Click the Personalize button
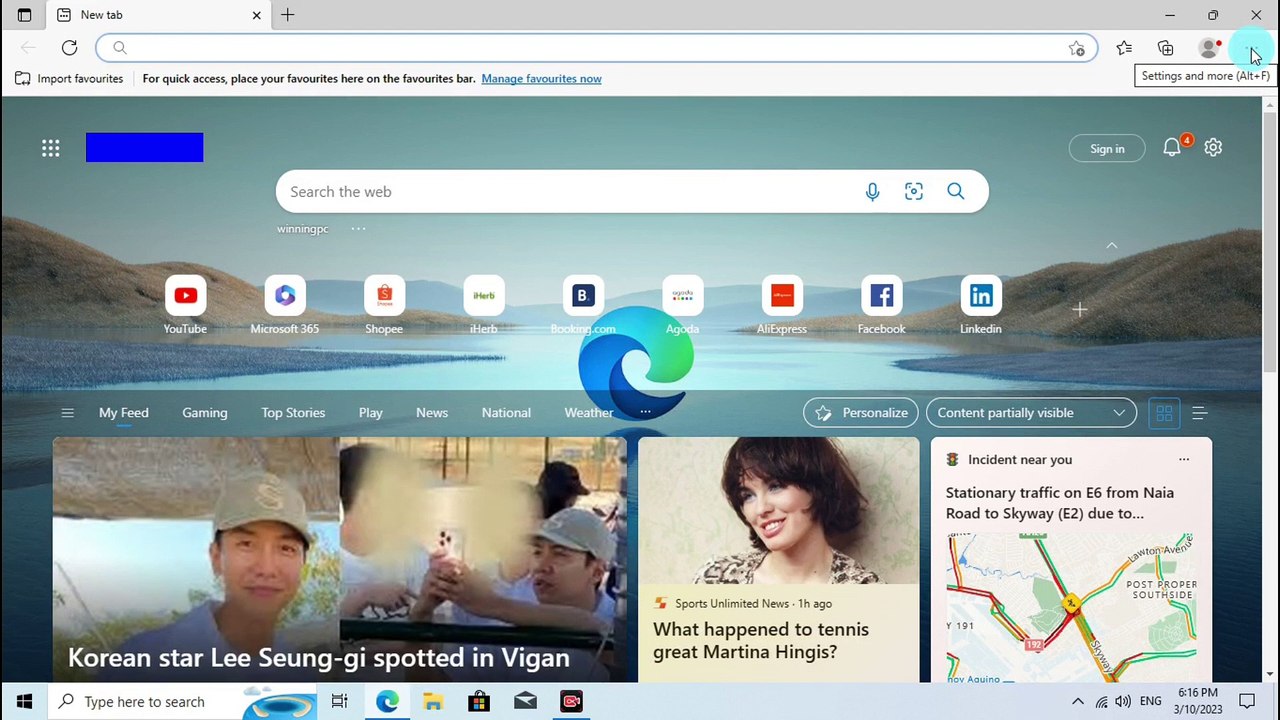Viewport: 1280px width, 720px height. [861, 413]
